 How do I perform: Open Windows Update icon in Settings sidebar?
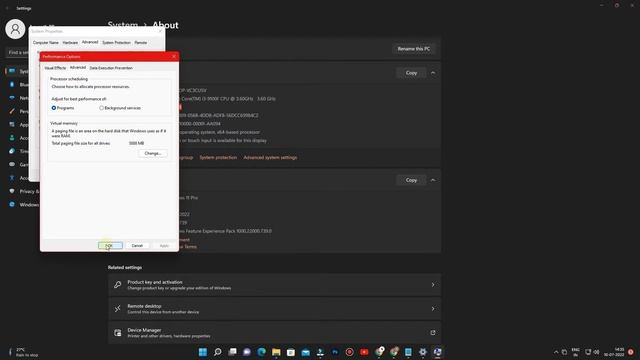[12, 204]
